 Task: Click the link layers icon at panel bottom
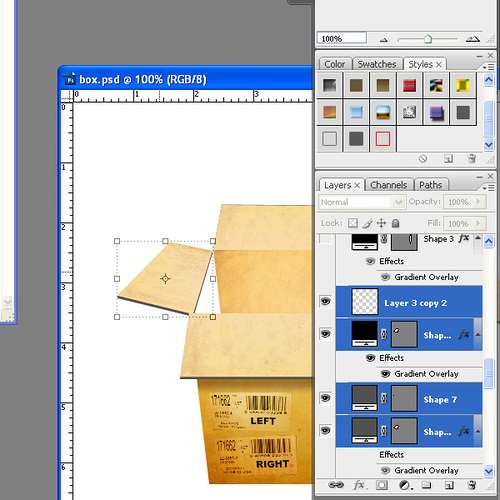click(336, 485)
